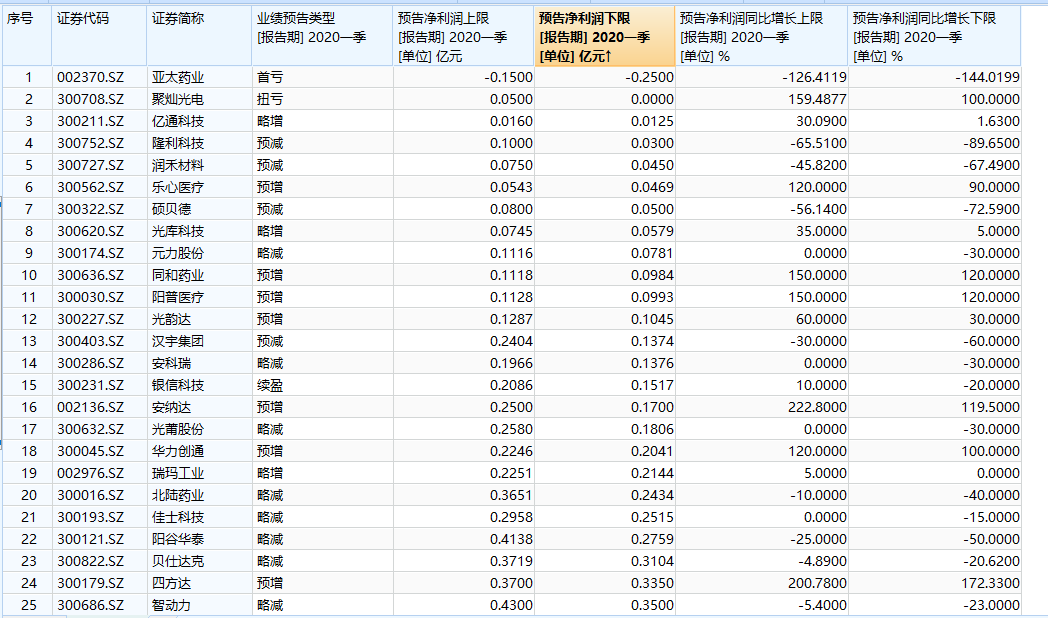Click the stock name 智动力
This screenshot has height=618, width=1048.
pyautogui.click(x=172, y=606)
